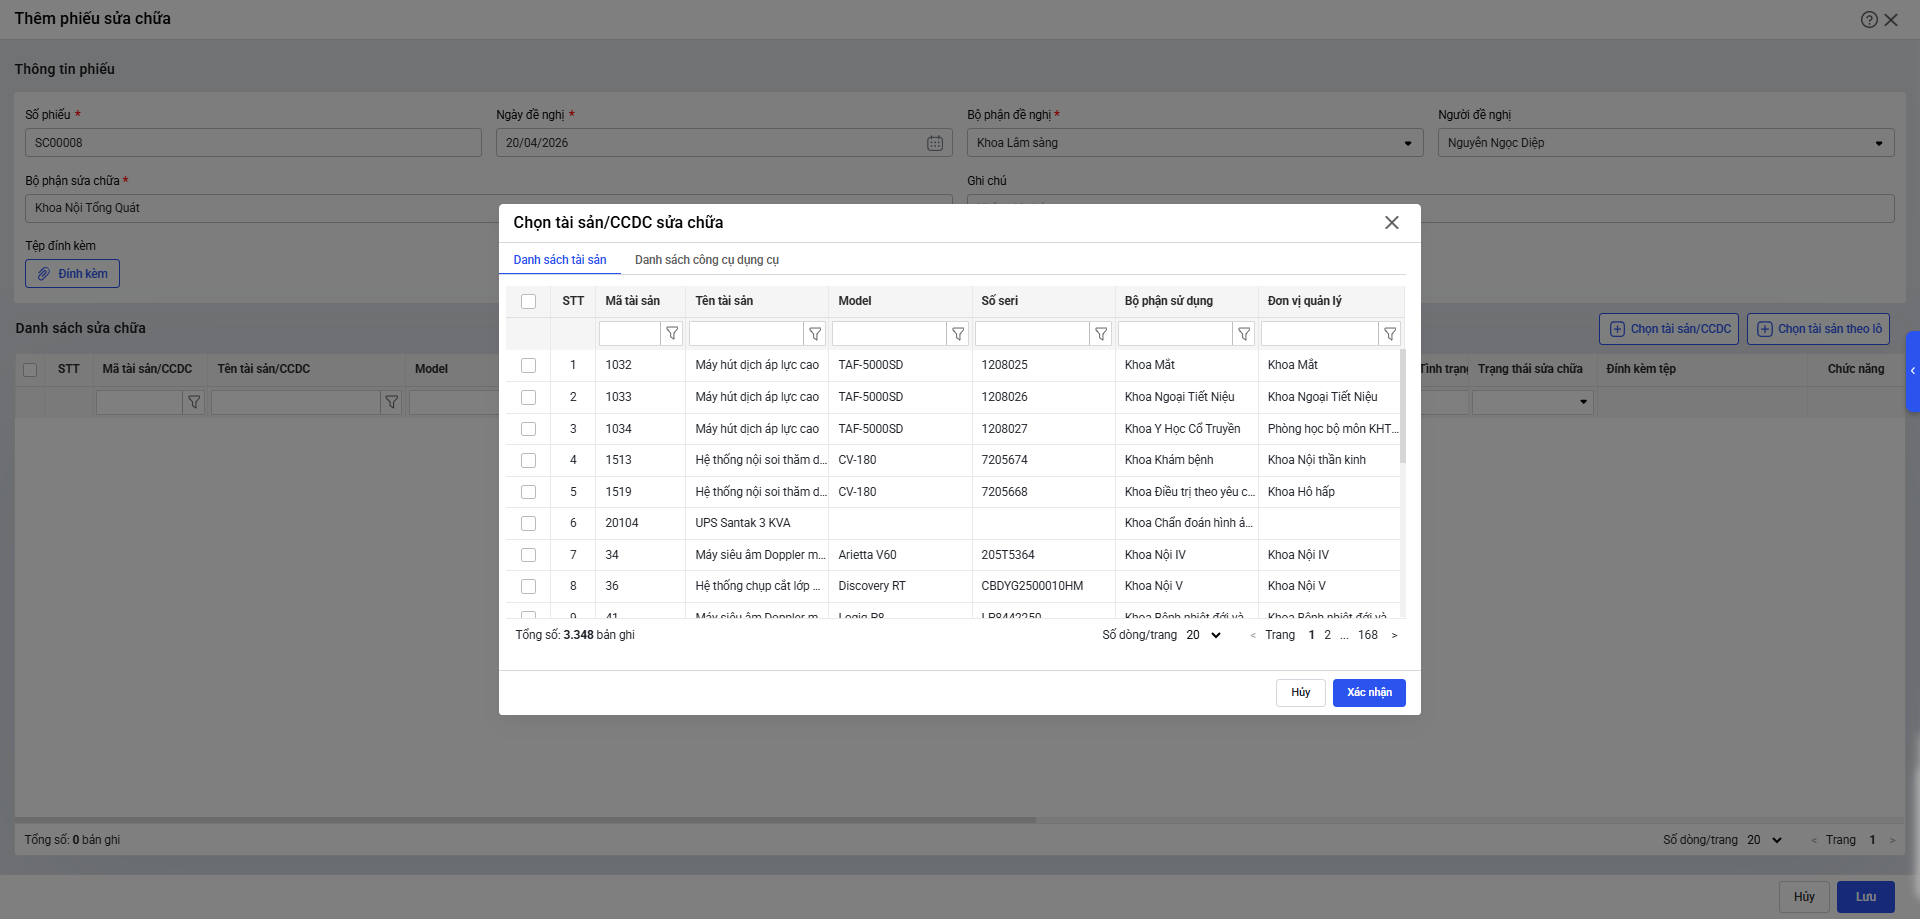Open filter for Bộ phận sử dụng column
This screenshot has height=919, width=1920.
[x=1244, y=334]
